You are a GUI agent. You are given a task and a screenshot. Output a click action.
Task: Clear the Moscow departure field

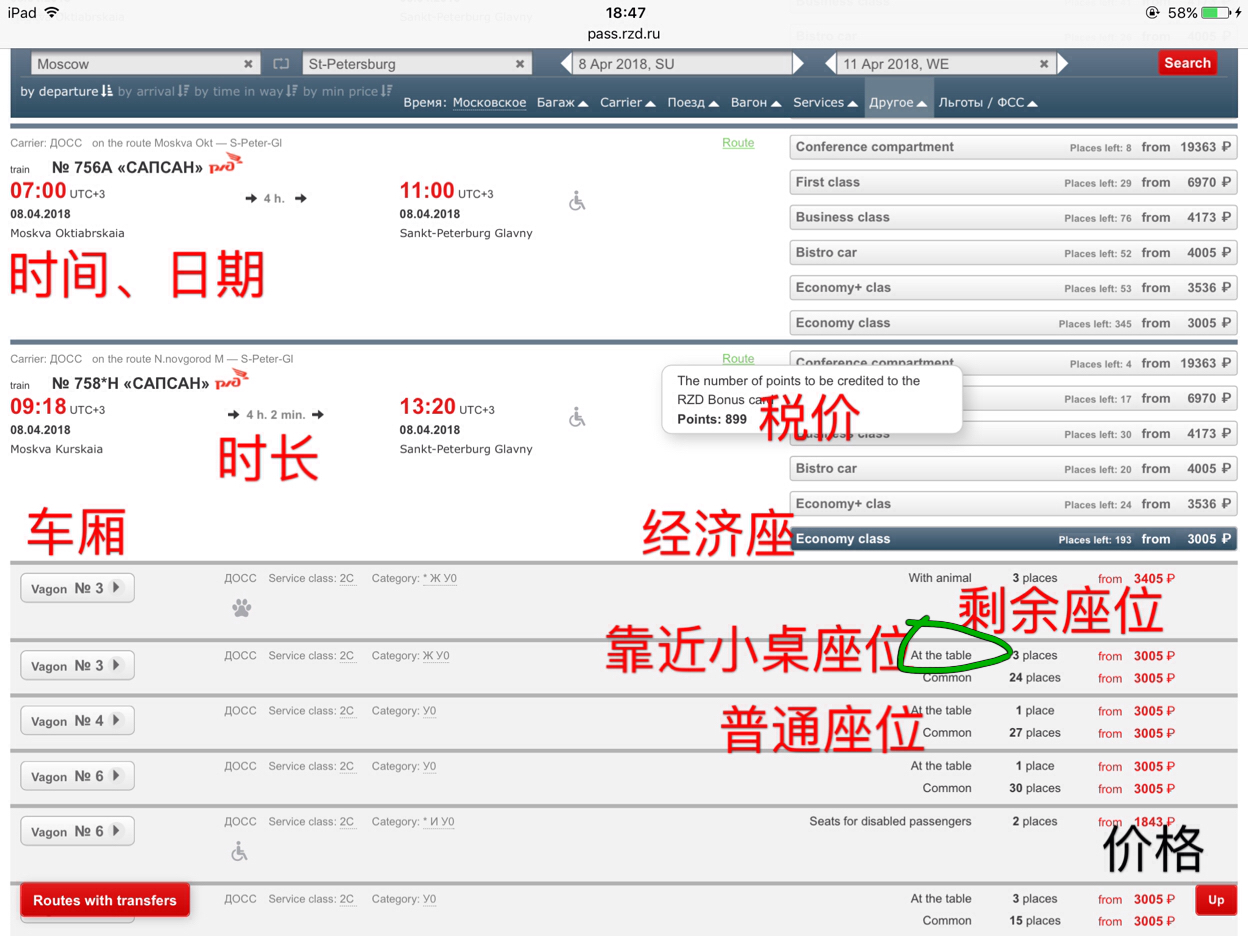248,64
